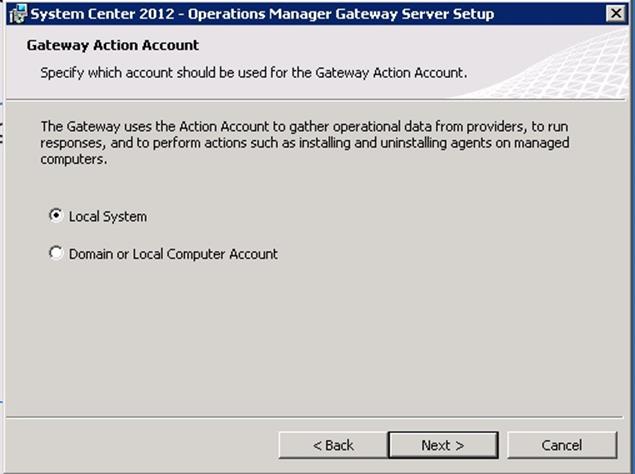Click the header line beneath the banner

click(314, 99)
